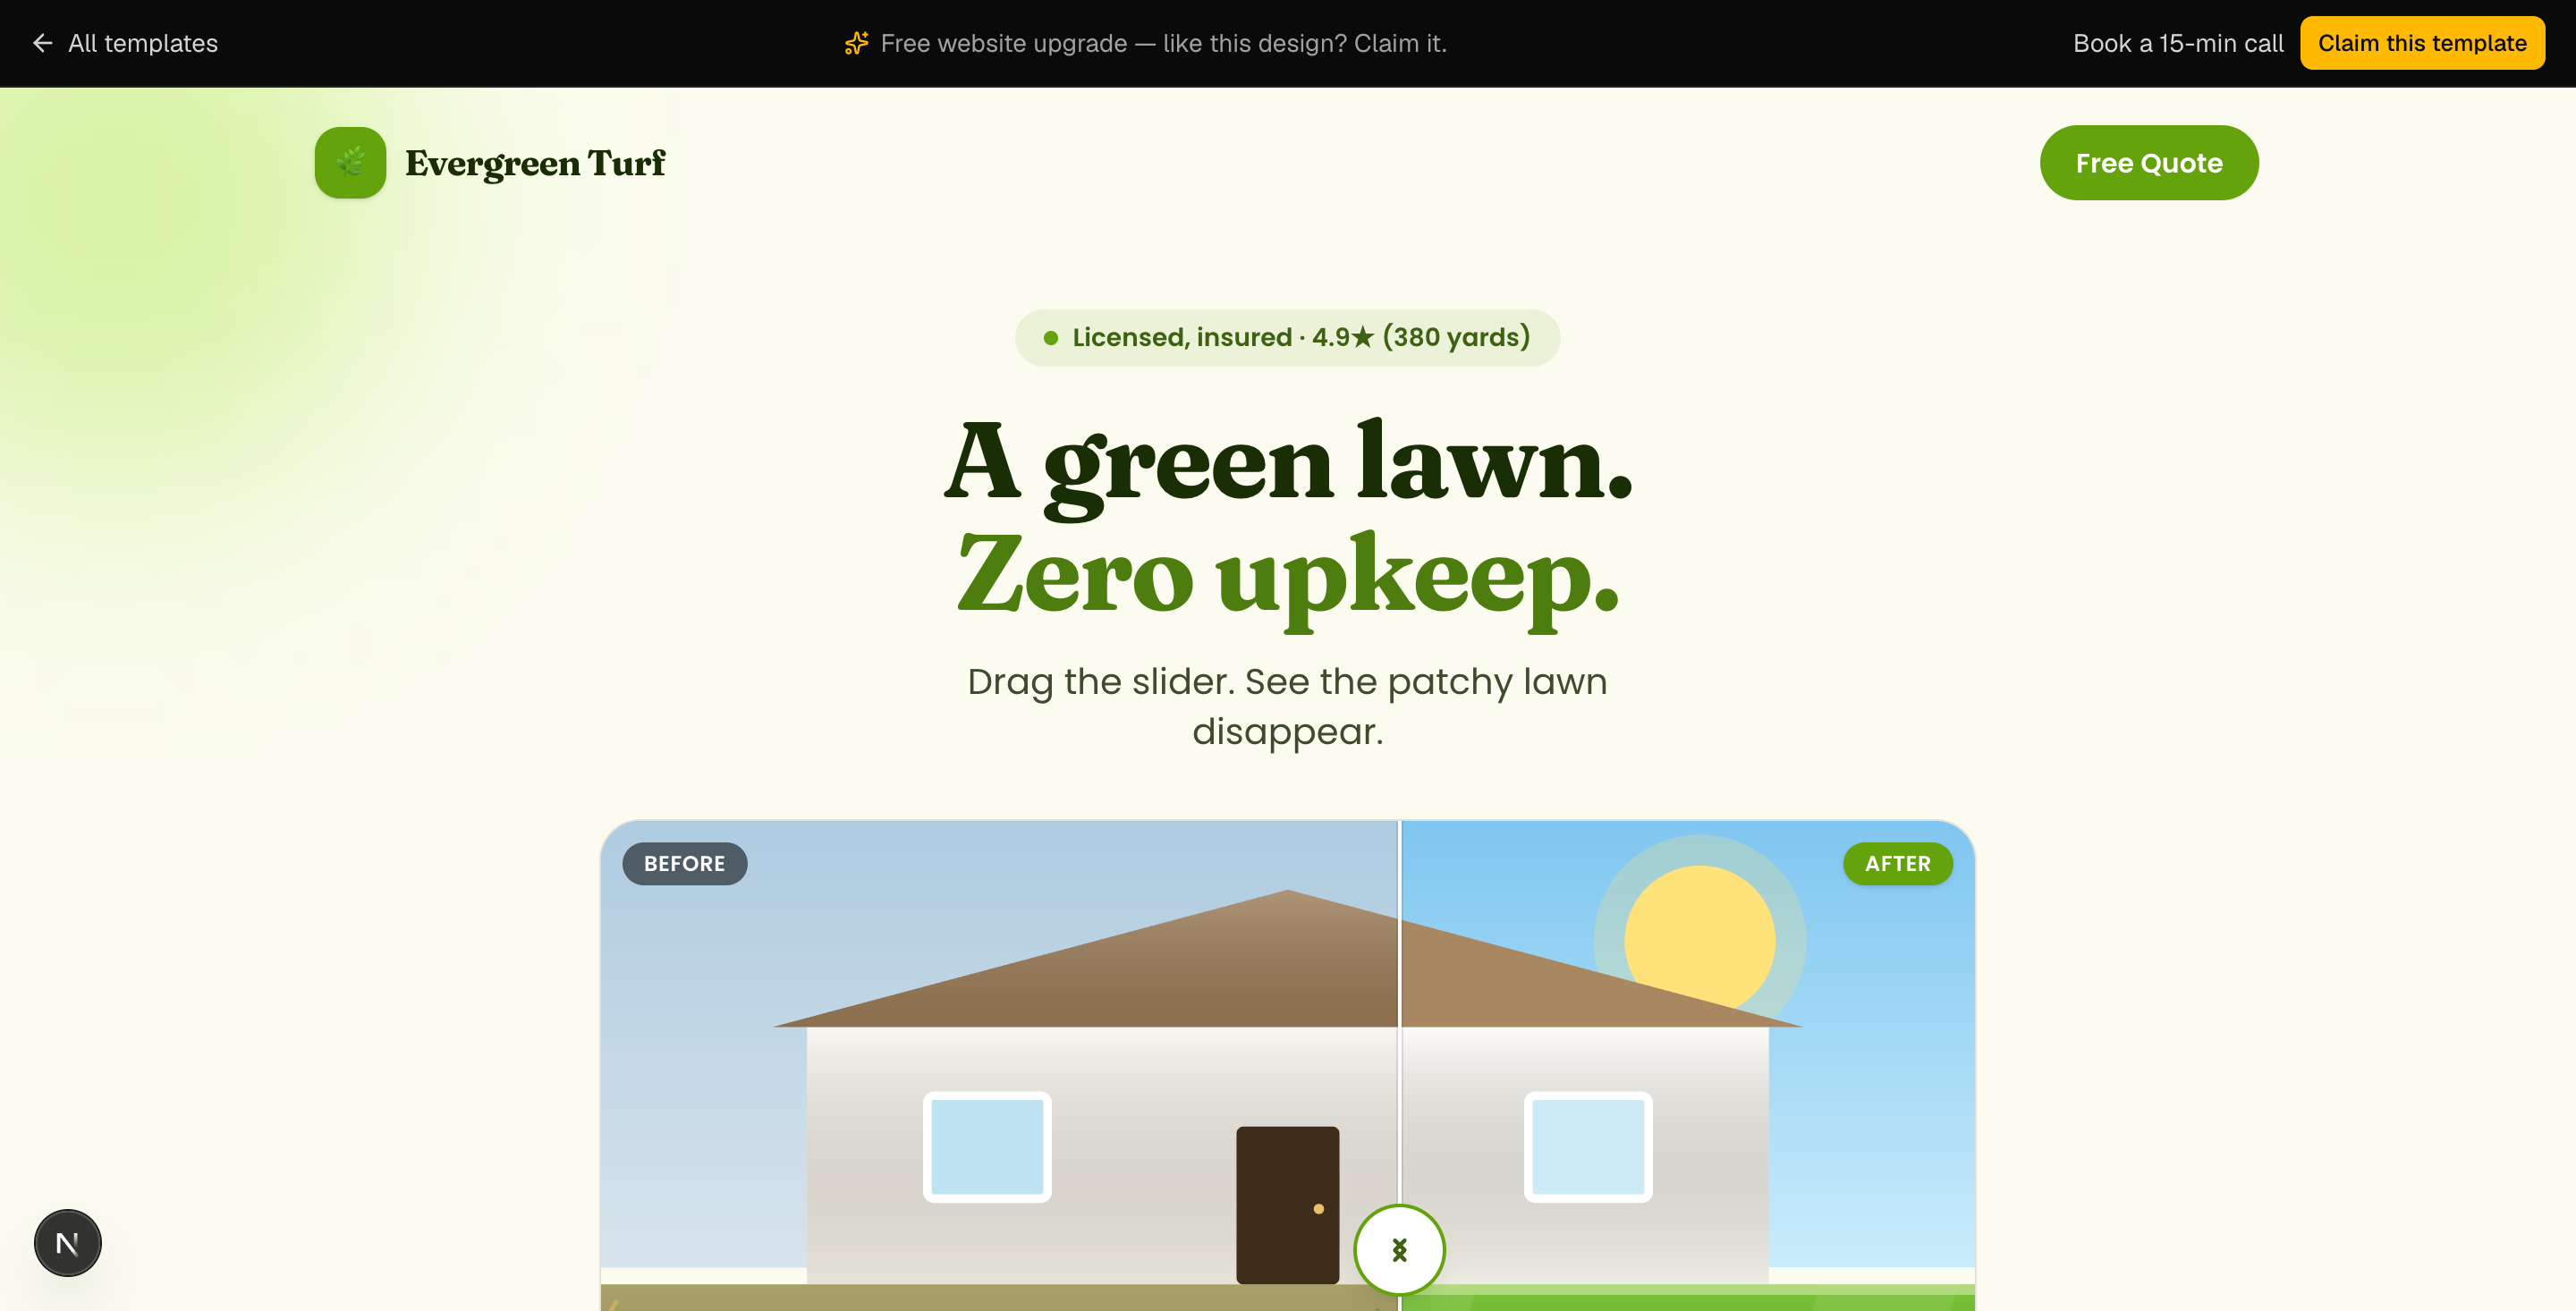Image resolution: width=2576 pixels, height=1311 pixels.
Task: Click the back arrow icon
Action: point(42,43)
